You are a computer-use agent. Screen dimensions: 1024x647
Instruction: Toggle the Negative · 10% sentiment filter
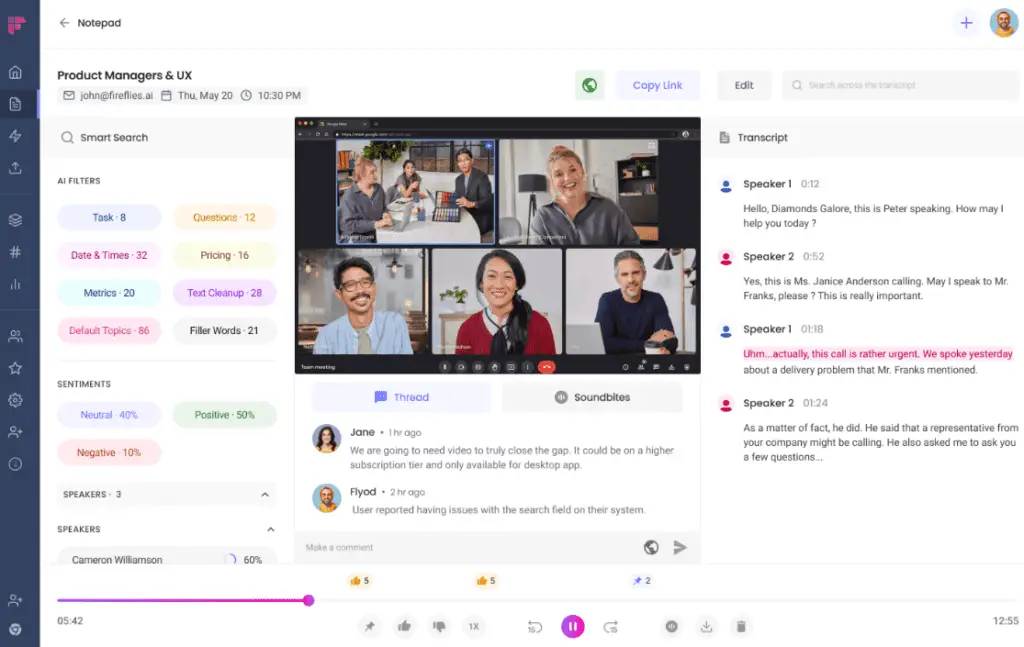coord(109,452)
